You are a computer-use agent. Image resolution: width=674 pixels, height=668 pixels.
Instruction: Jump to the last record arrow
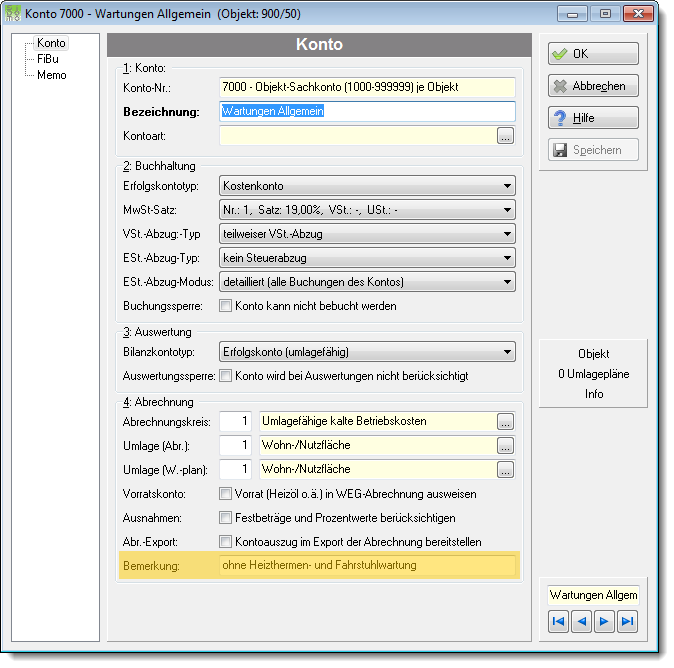[627, 622]
